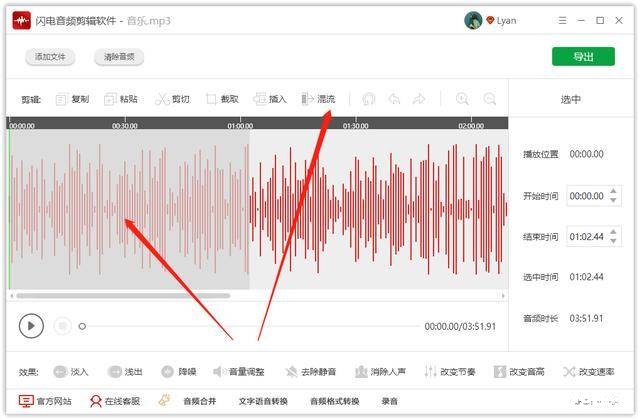Select the 截取 crop tool
640x420 pixels.
222,99
